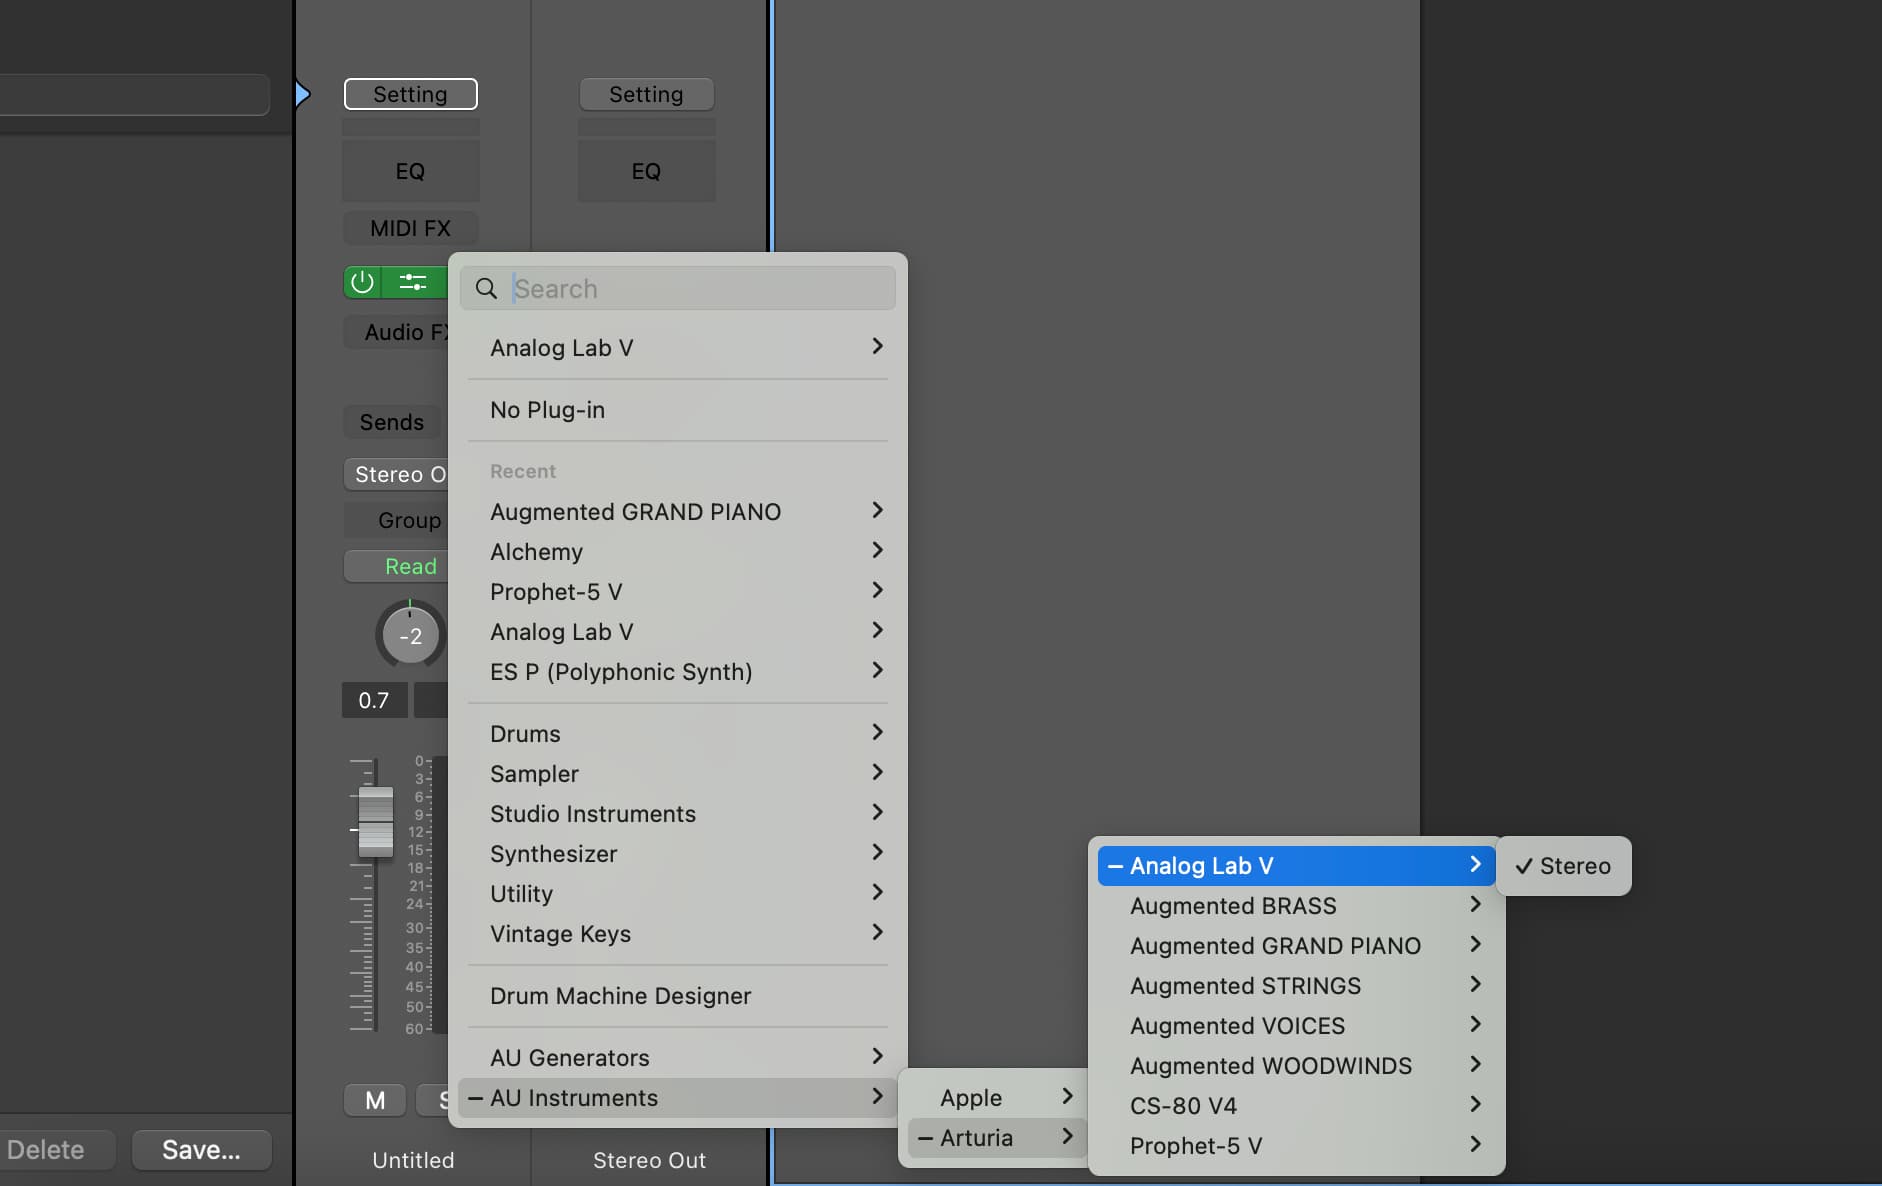Choose No Plug-in from menu

pyautogui.click(x=678, y=410)
